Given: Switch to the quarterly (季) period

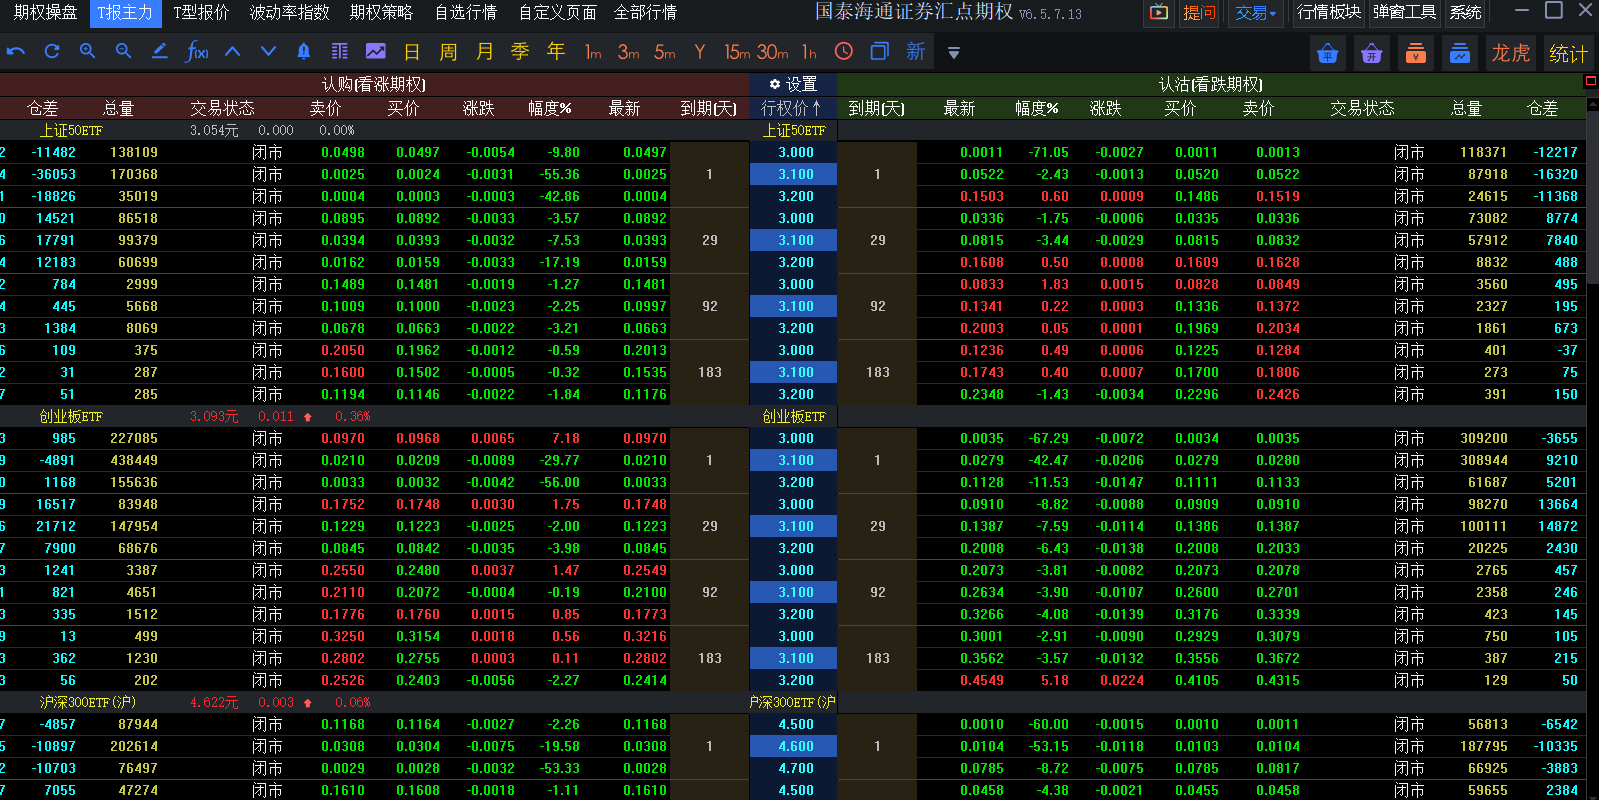Looking at the screenshot, I should click(x=520, y=51).
